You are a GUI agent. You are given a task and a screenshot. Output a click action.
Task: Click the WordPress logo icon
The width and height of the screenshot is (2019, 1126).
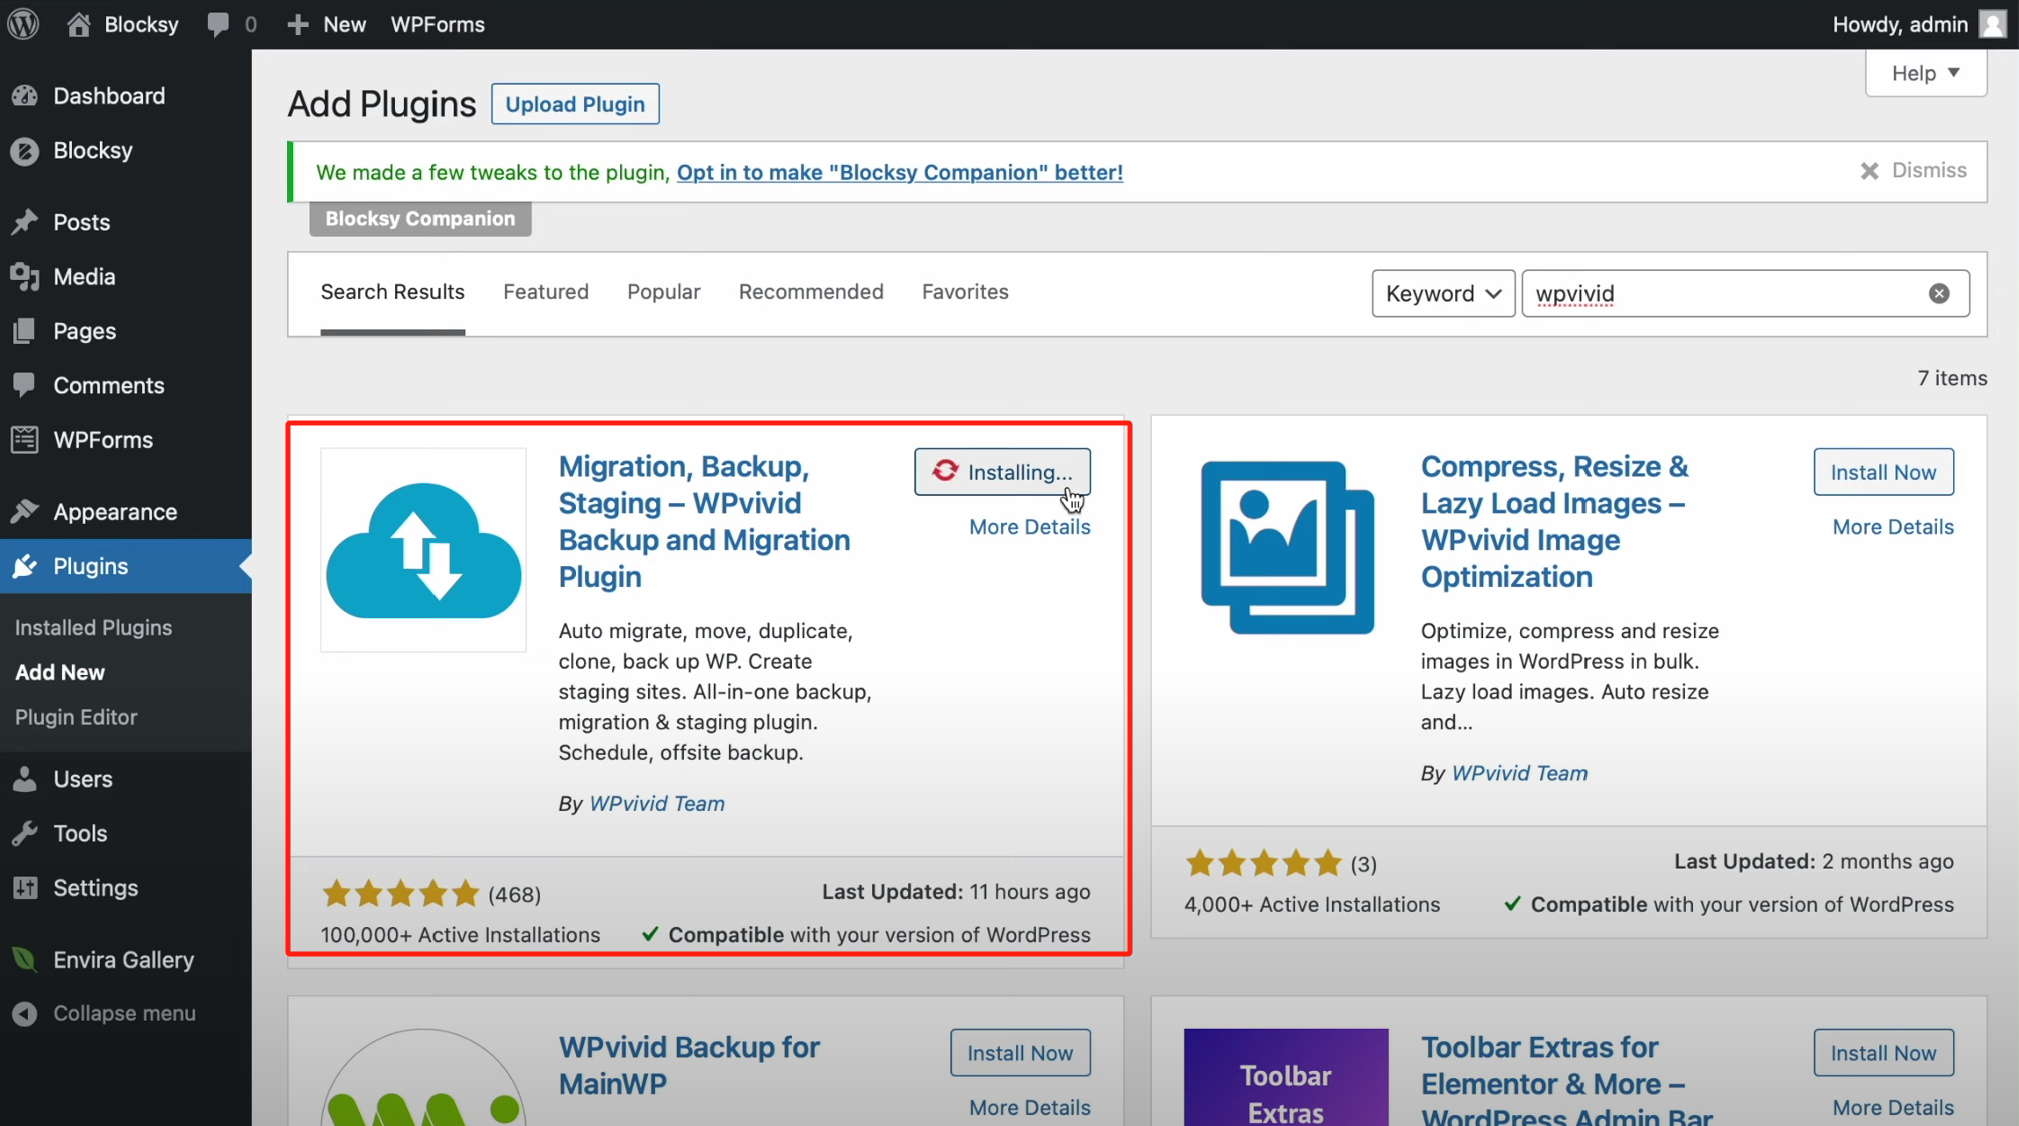(x=23, y=24)
